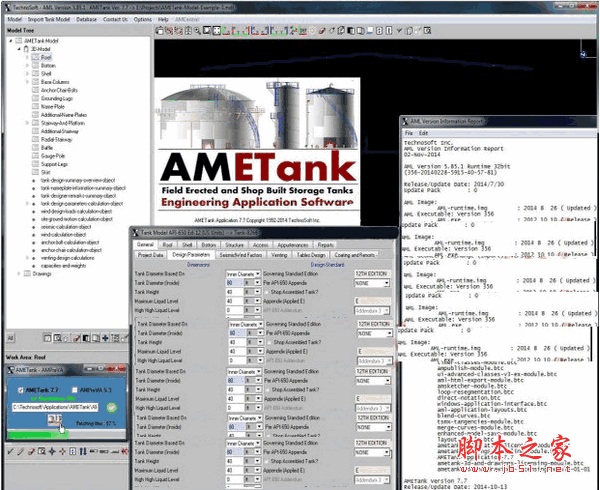Open the Database menu
Image resolution: width=600 pixels, height=490 pixels.
pos(86,19)
